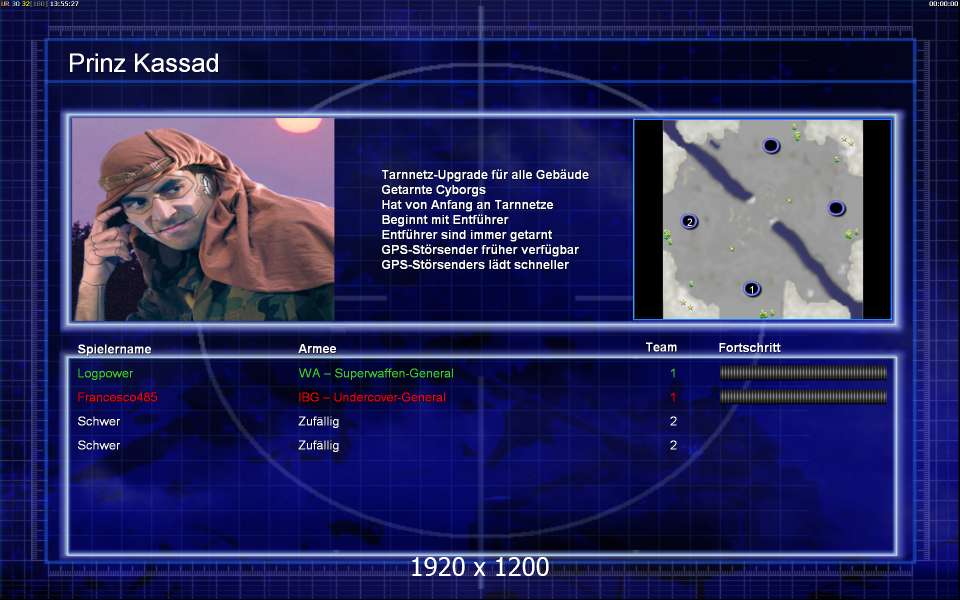The image size is (960, 600).
Task: Click the 'Fortschritt' column header
Action: [x=749, y=348]
